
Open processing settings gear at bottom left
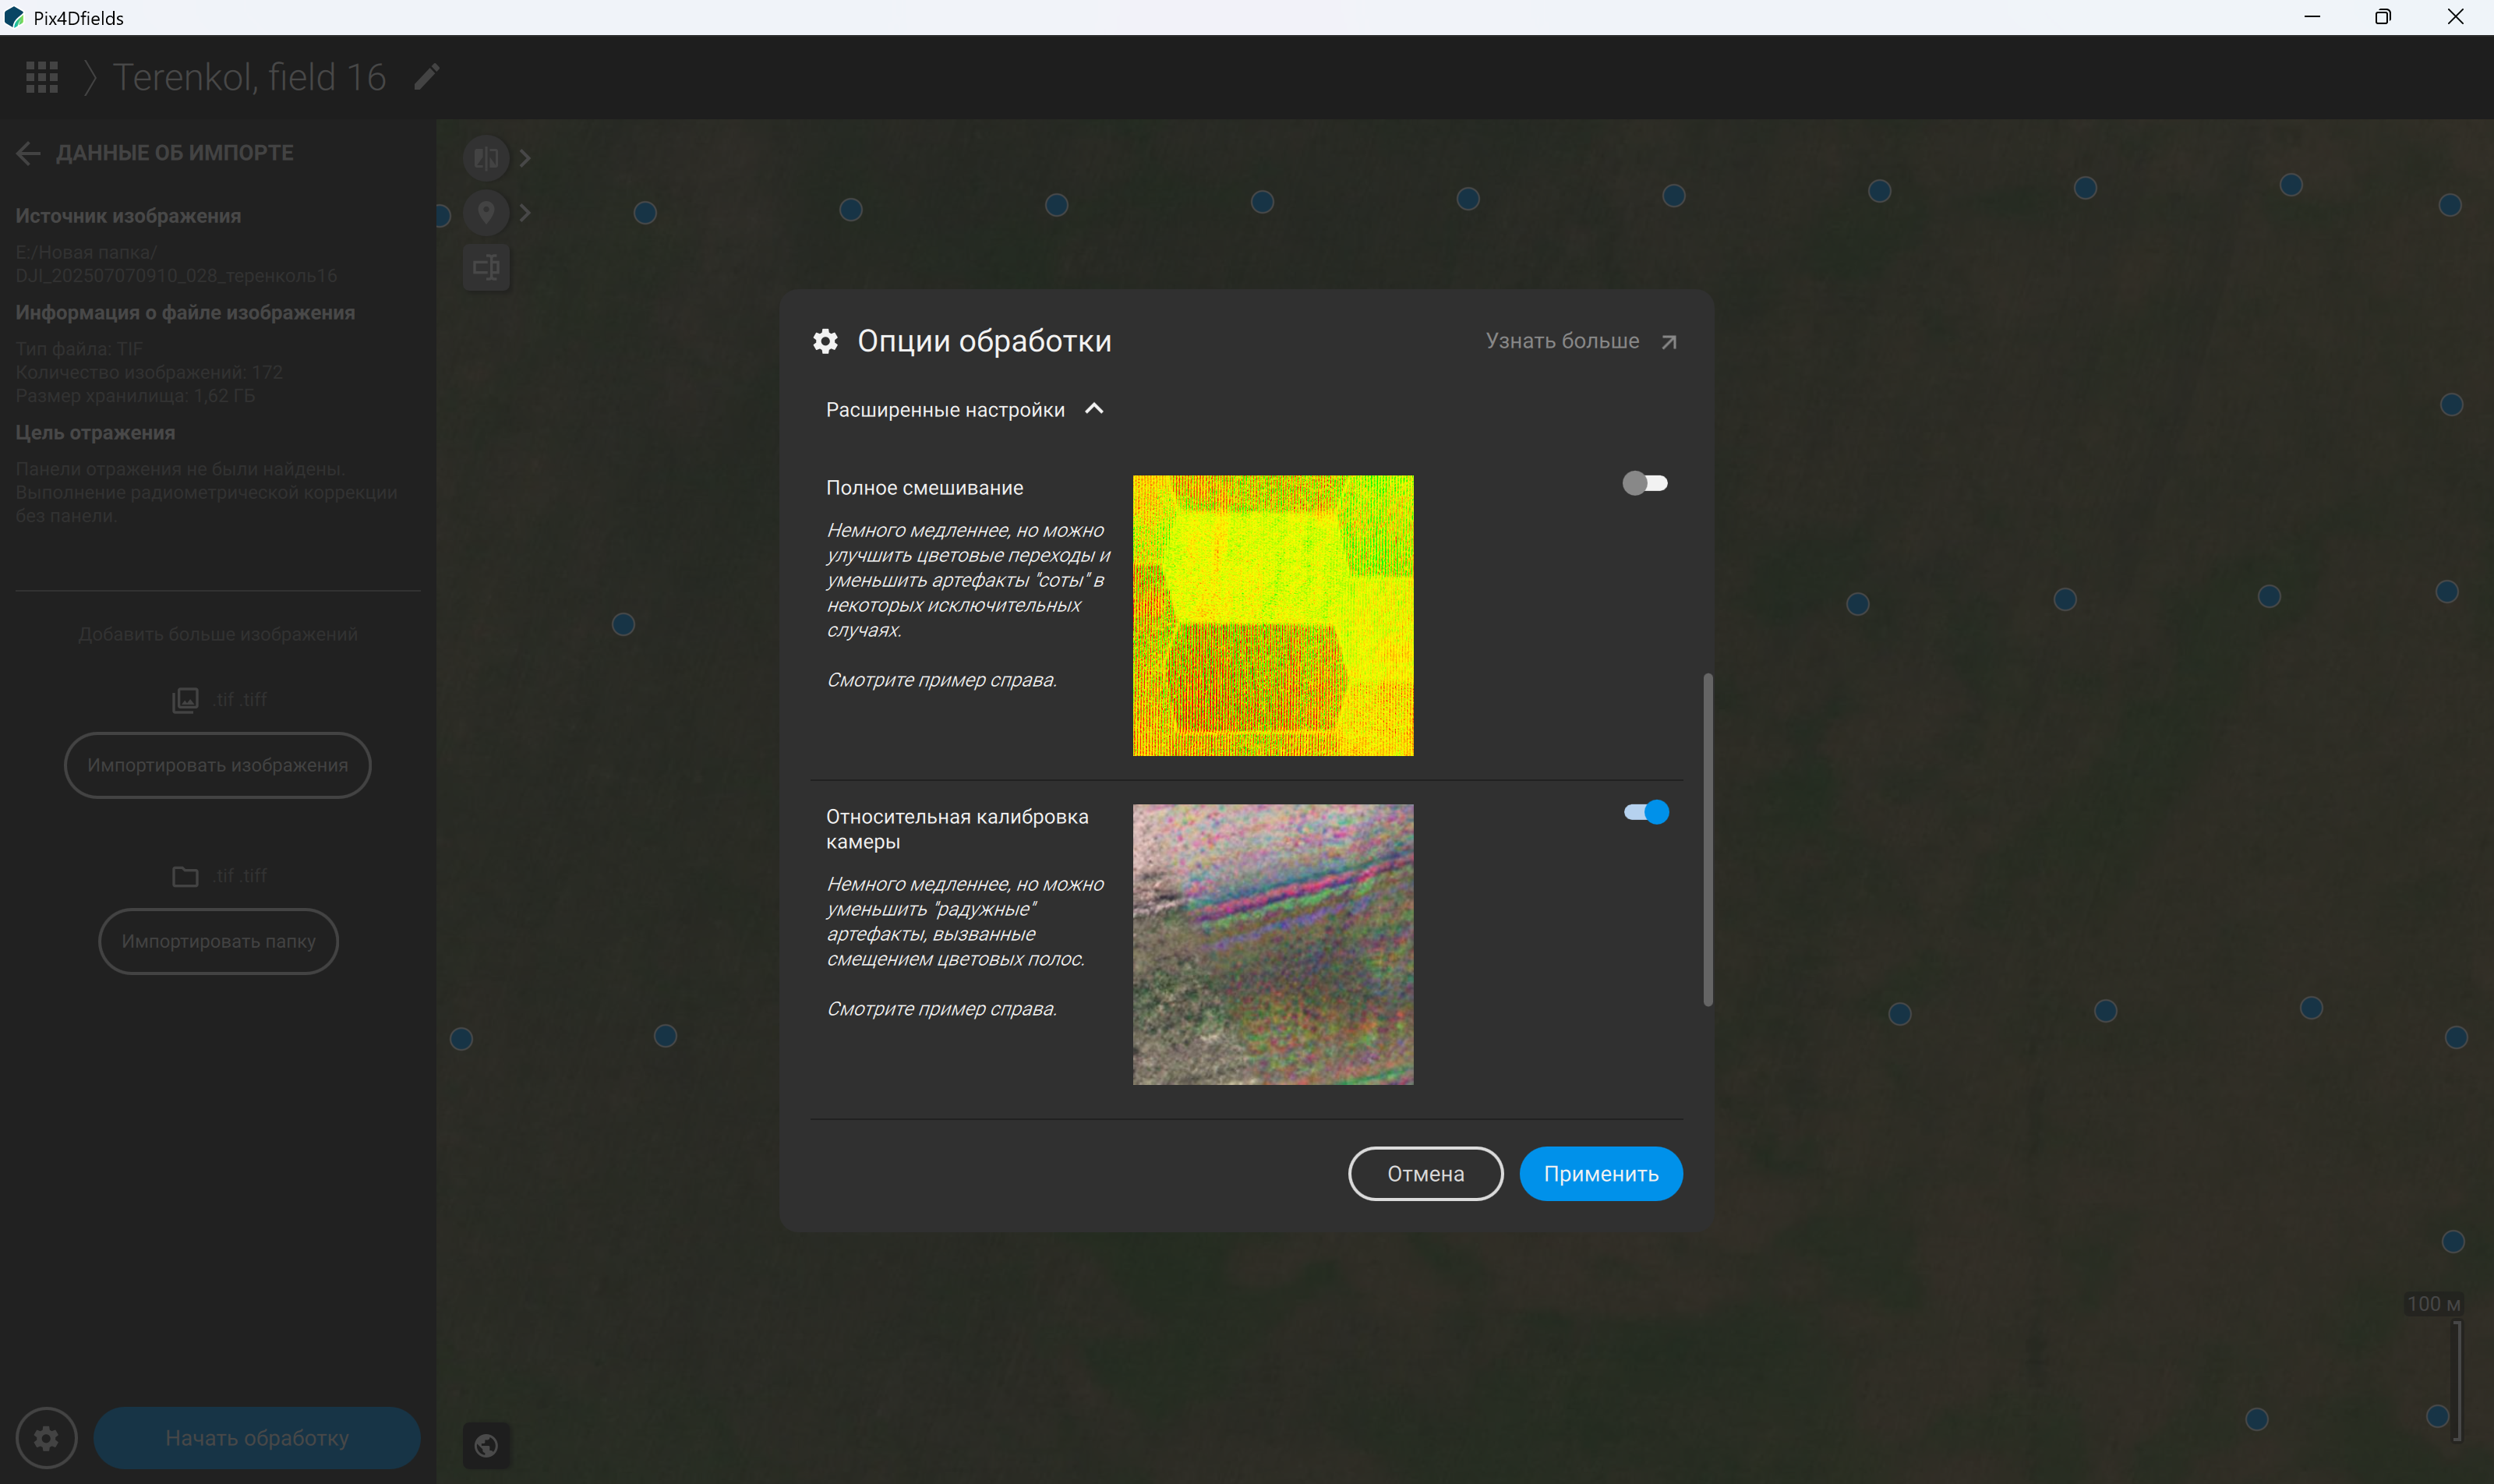tap(46, 1438)
